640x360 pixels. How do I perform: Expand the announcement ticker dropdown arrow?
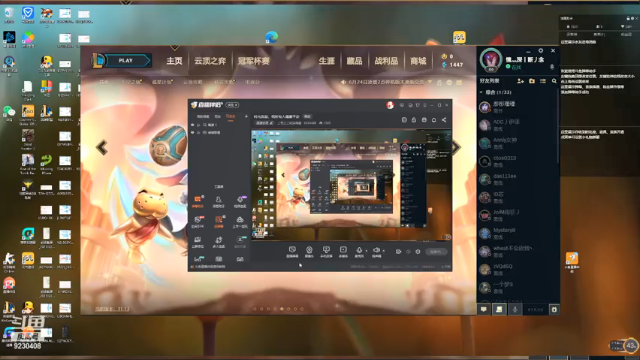click(430, 82)
